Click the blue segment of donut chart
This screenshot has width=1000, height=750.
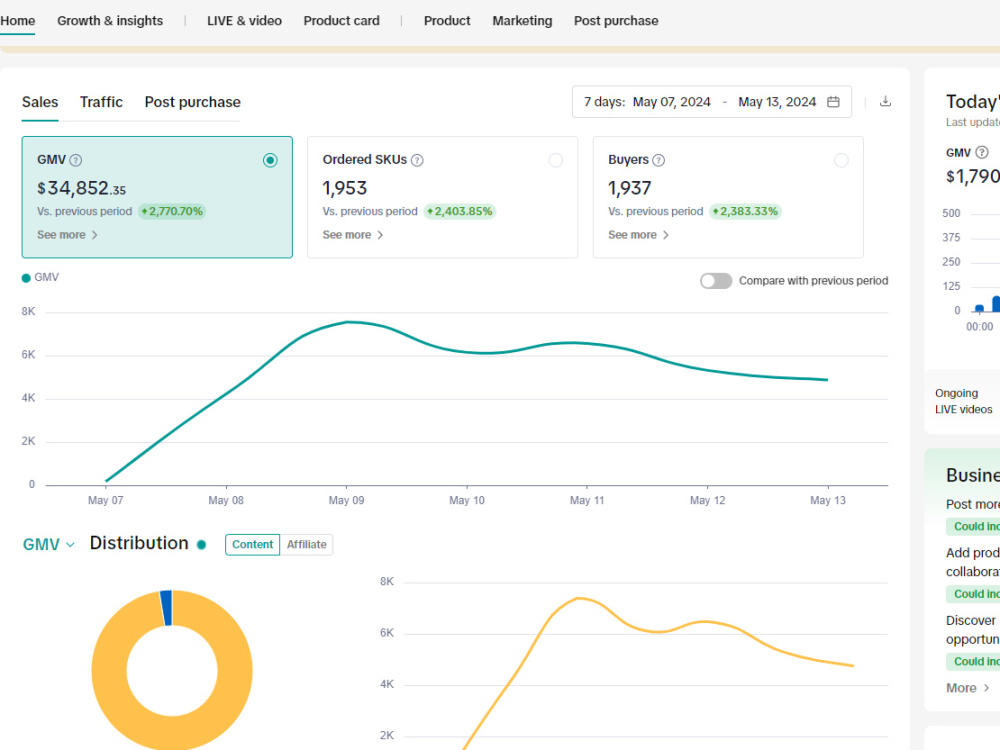(166, 608)
